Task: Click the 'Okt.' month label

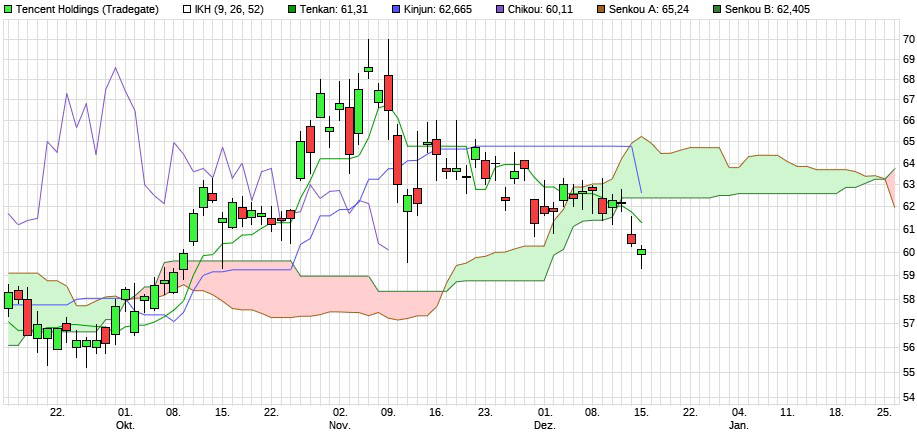Action: click(125, 425)
